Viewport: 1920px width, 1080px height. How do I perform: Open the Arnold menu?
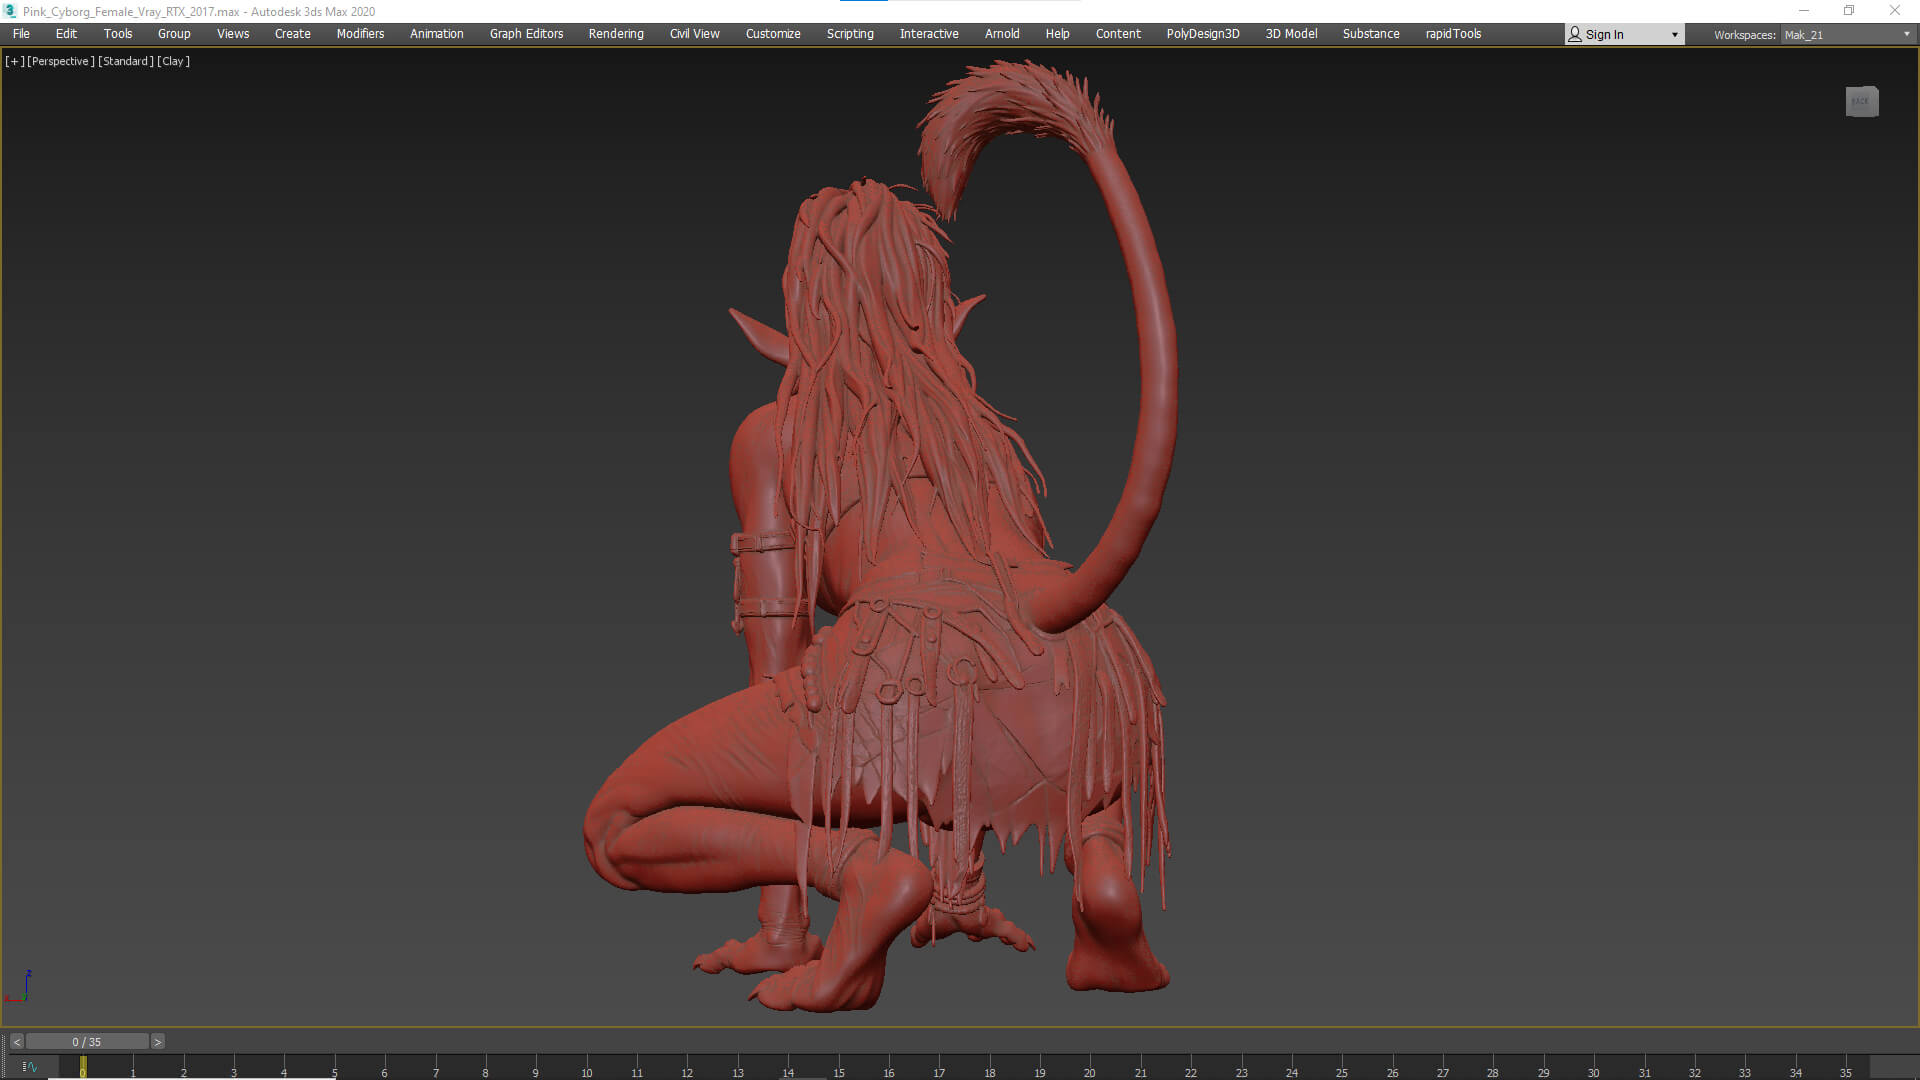coord(1002,34)
